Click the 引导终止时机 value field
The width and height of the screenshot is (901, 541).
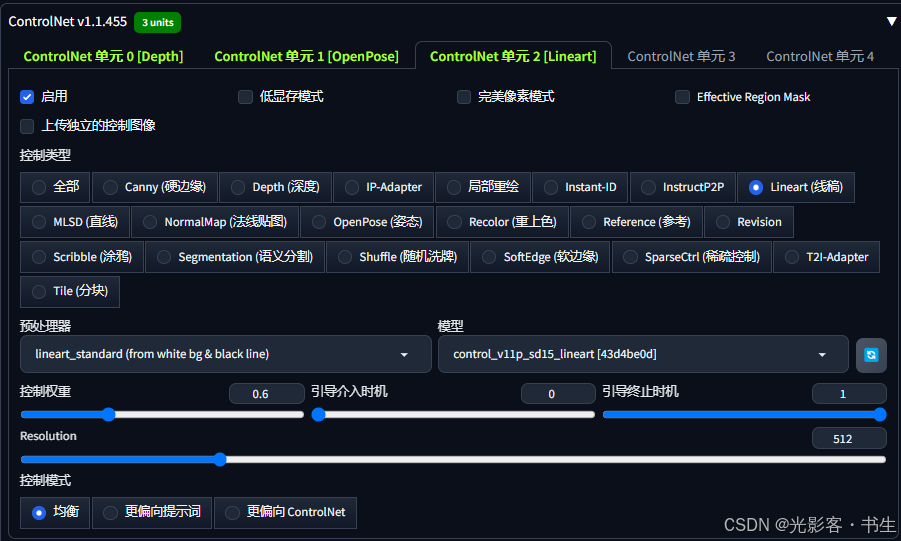[x=849, y=394]
